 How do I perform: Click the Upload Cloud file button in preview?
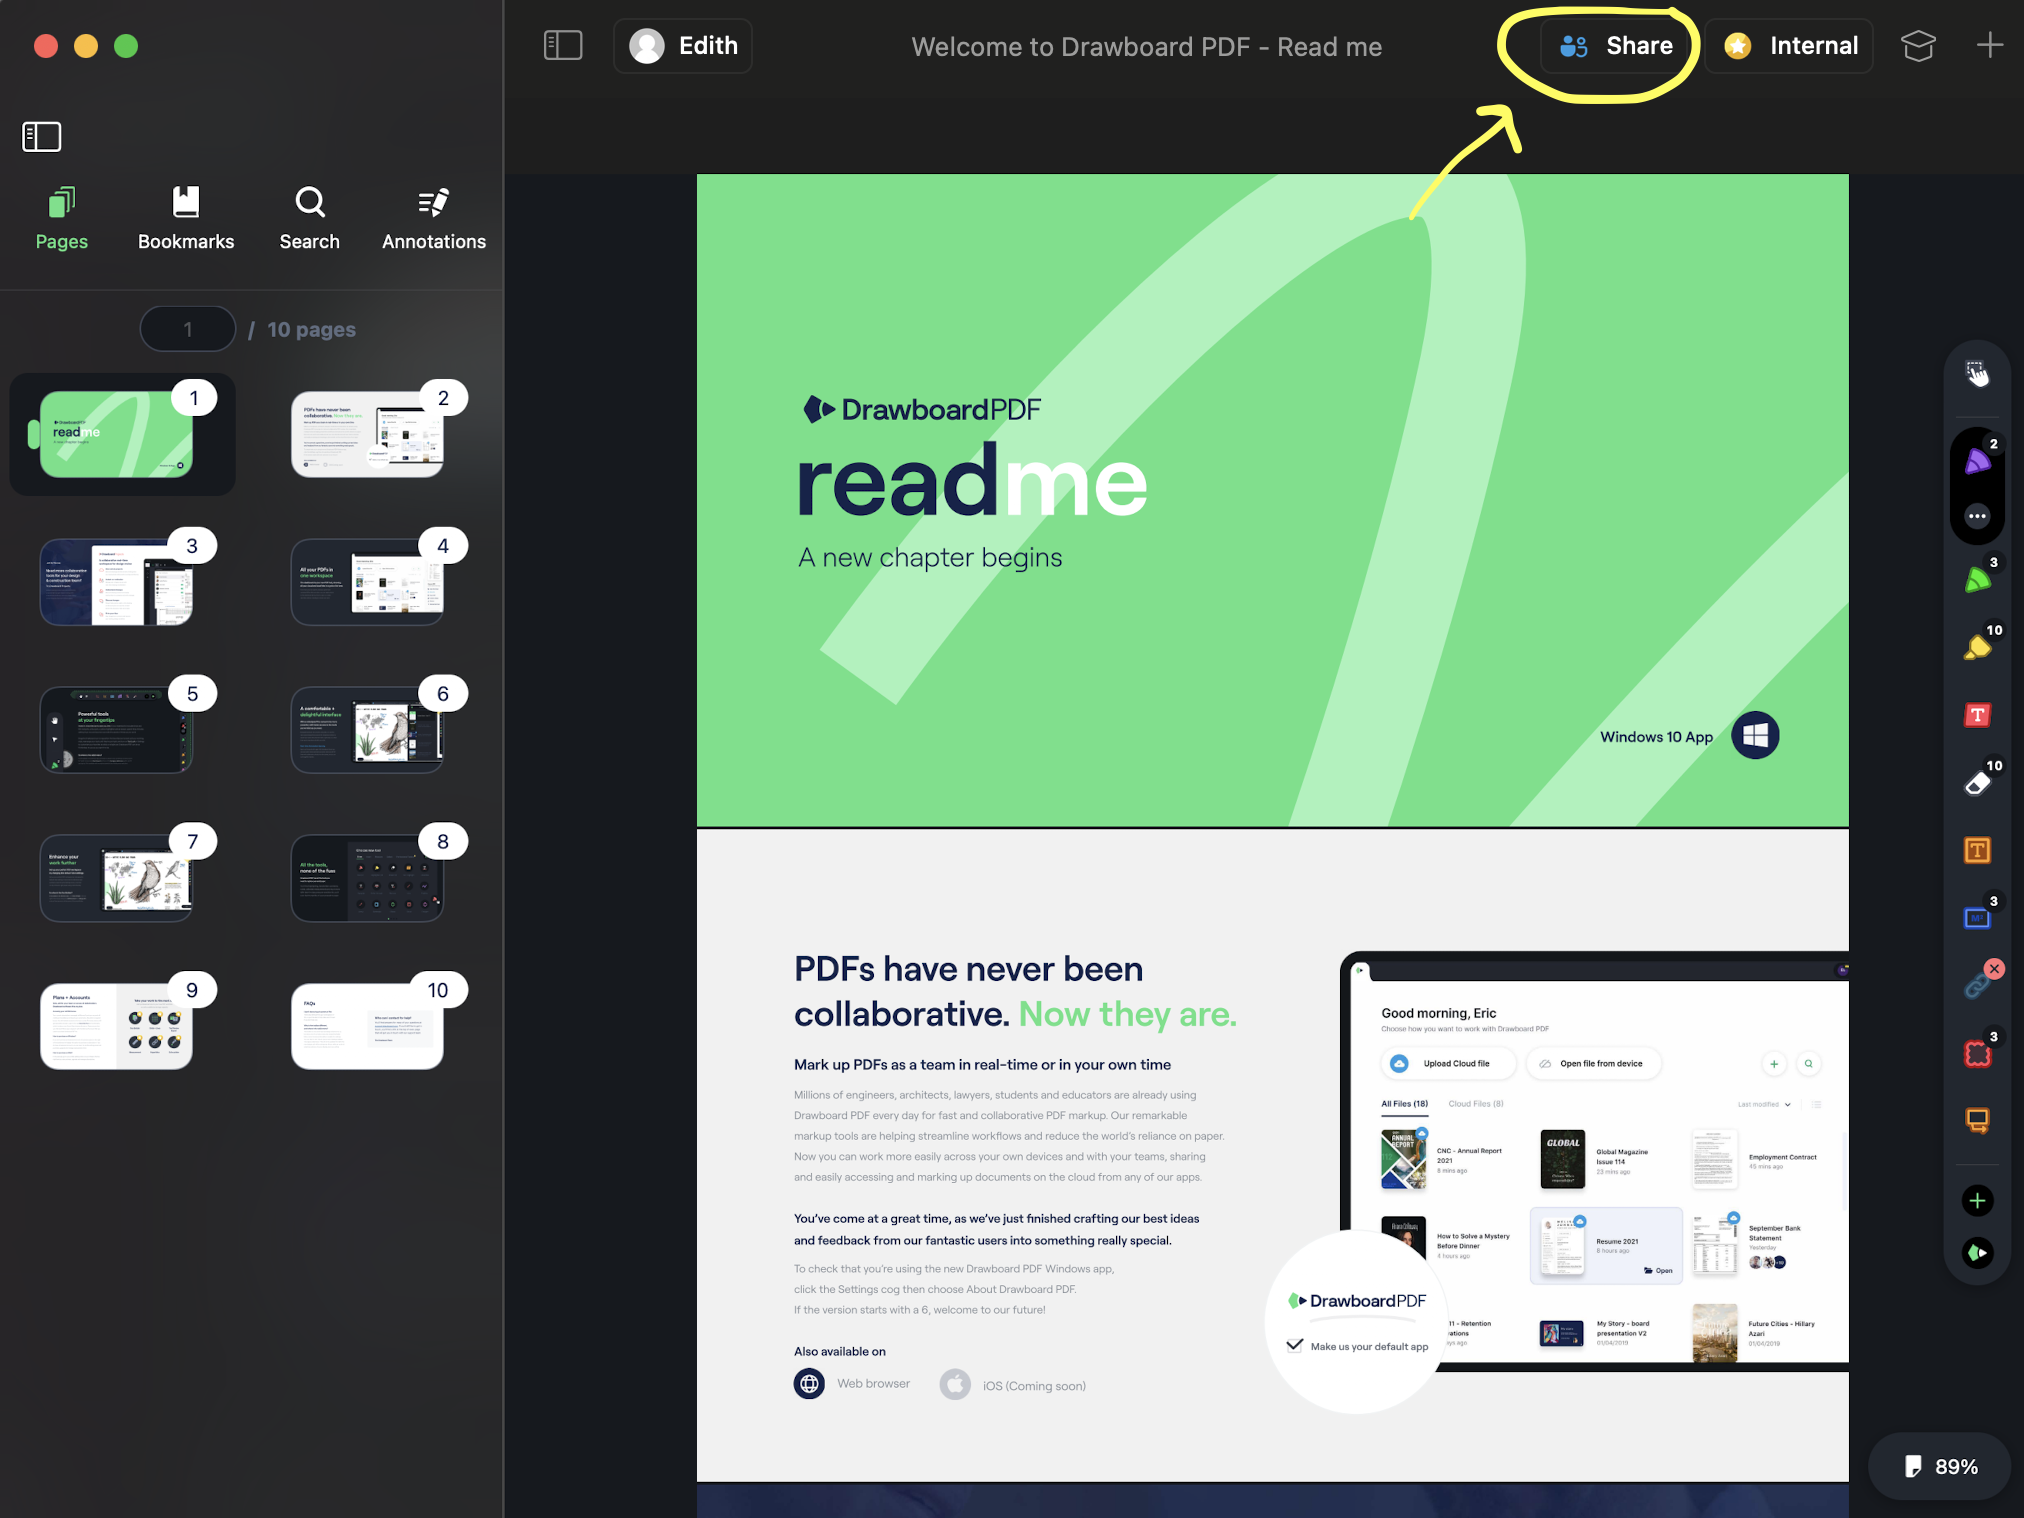1447,1063
